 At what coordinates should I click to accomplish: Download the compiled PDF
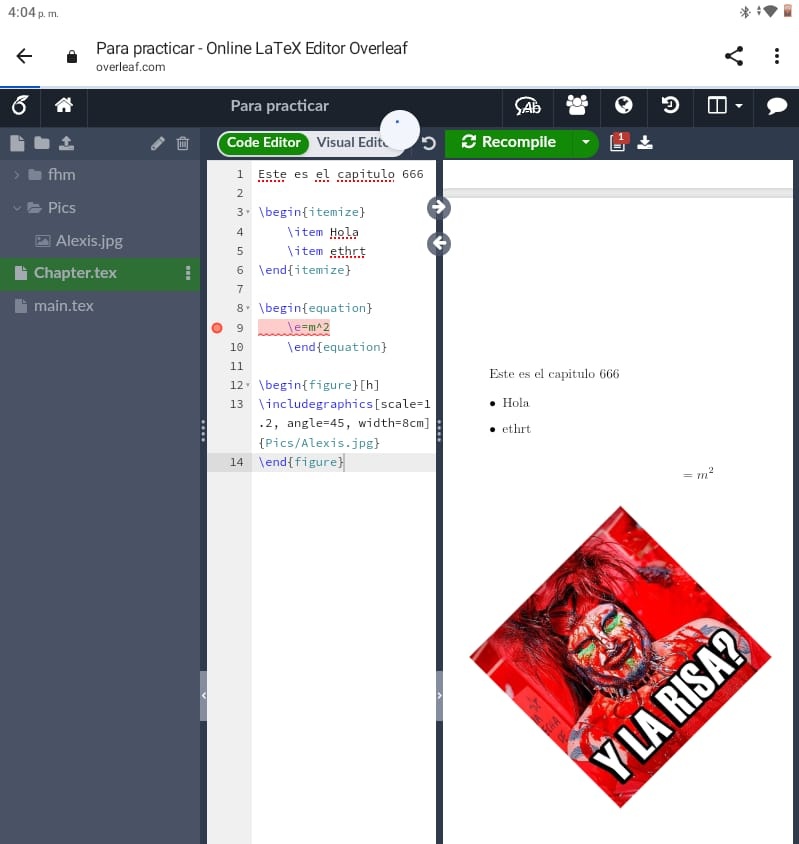[x=644, y=143]
